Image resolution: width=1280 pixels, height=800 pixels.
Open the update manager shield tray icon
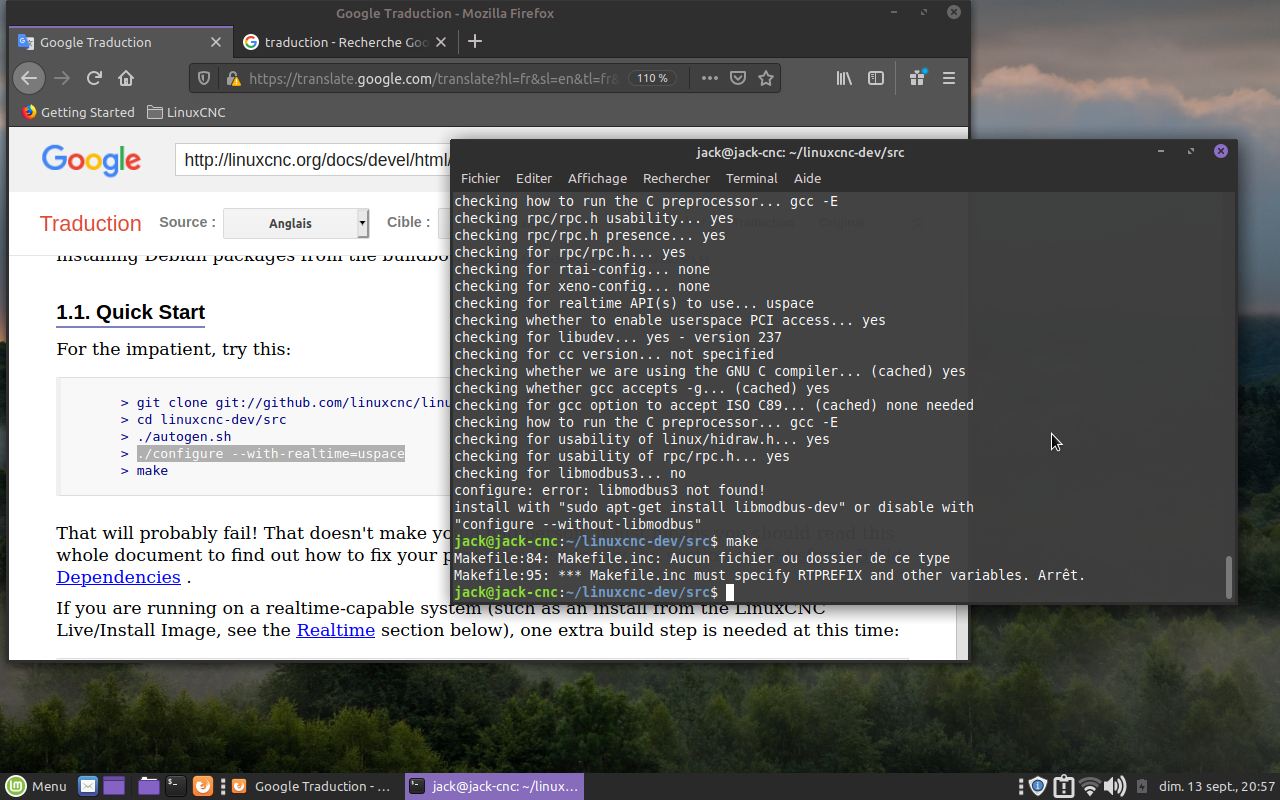(x=1038, y=786)
